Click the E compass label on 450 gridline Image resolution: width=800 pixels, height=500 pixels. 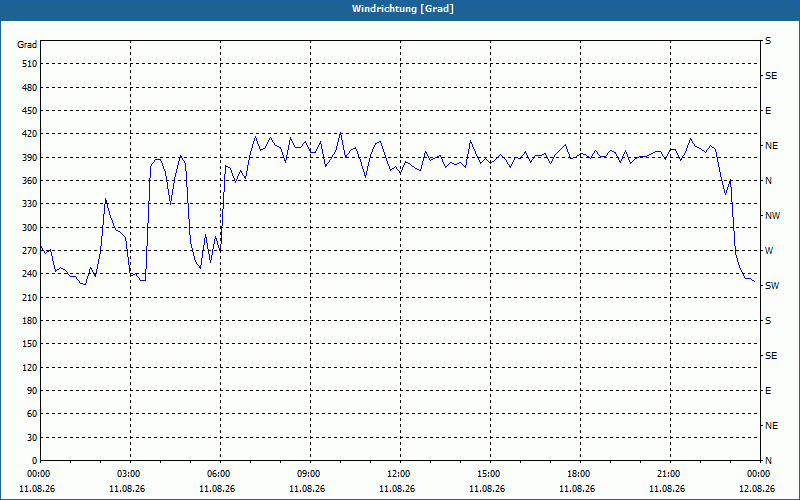(768, 111)
